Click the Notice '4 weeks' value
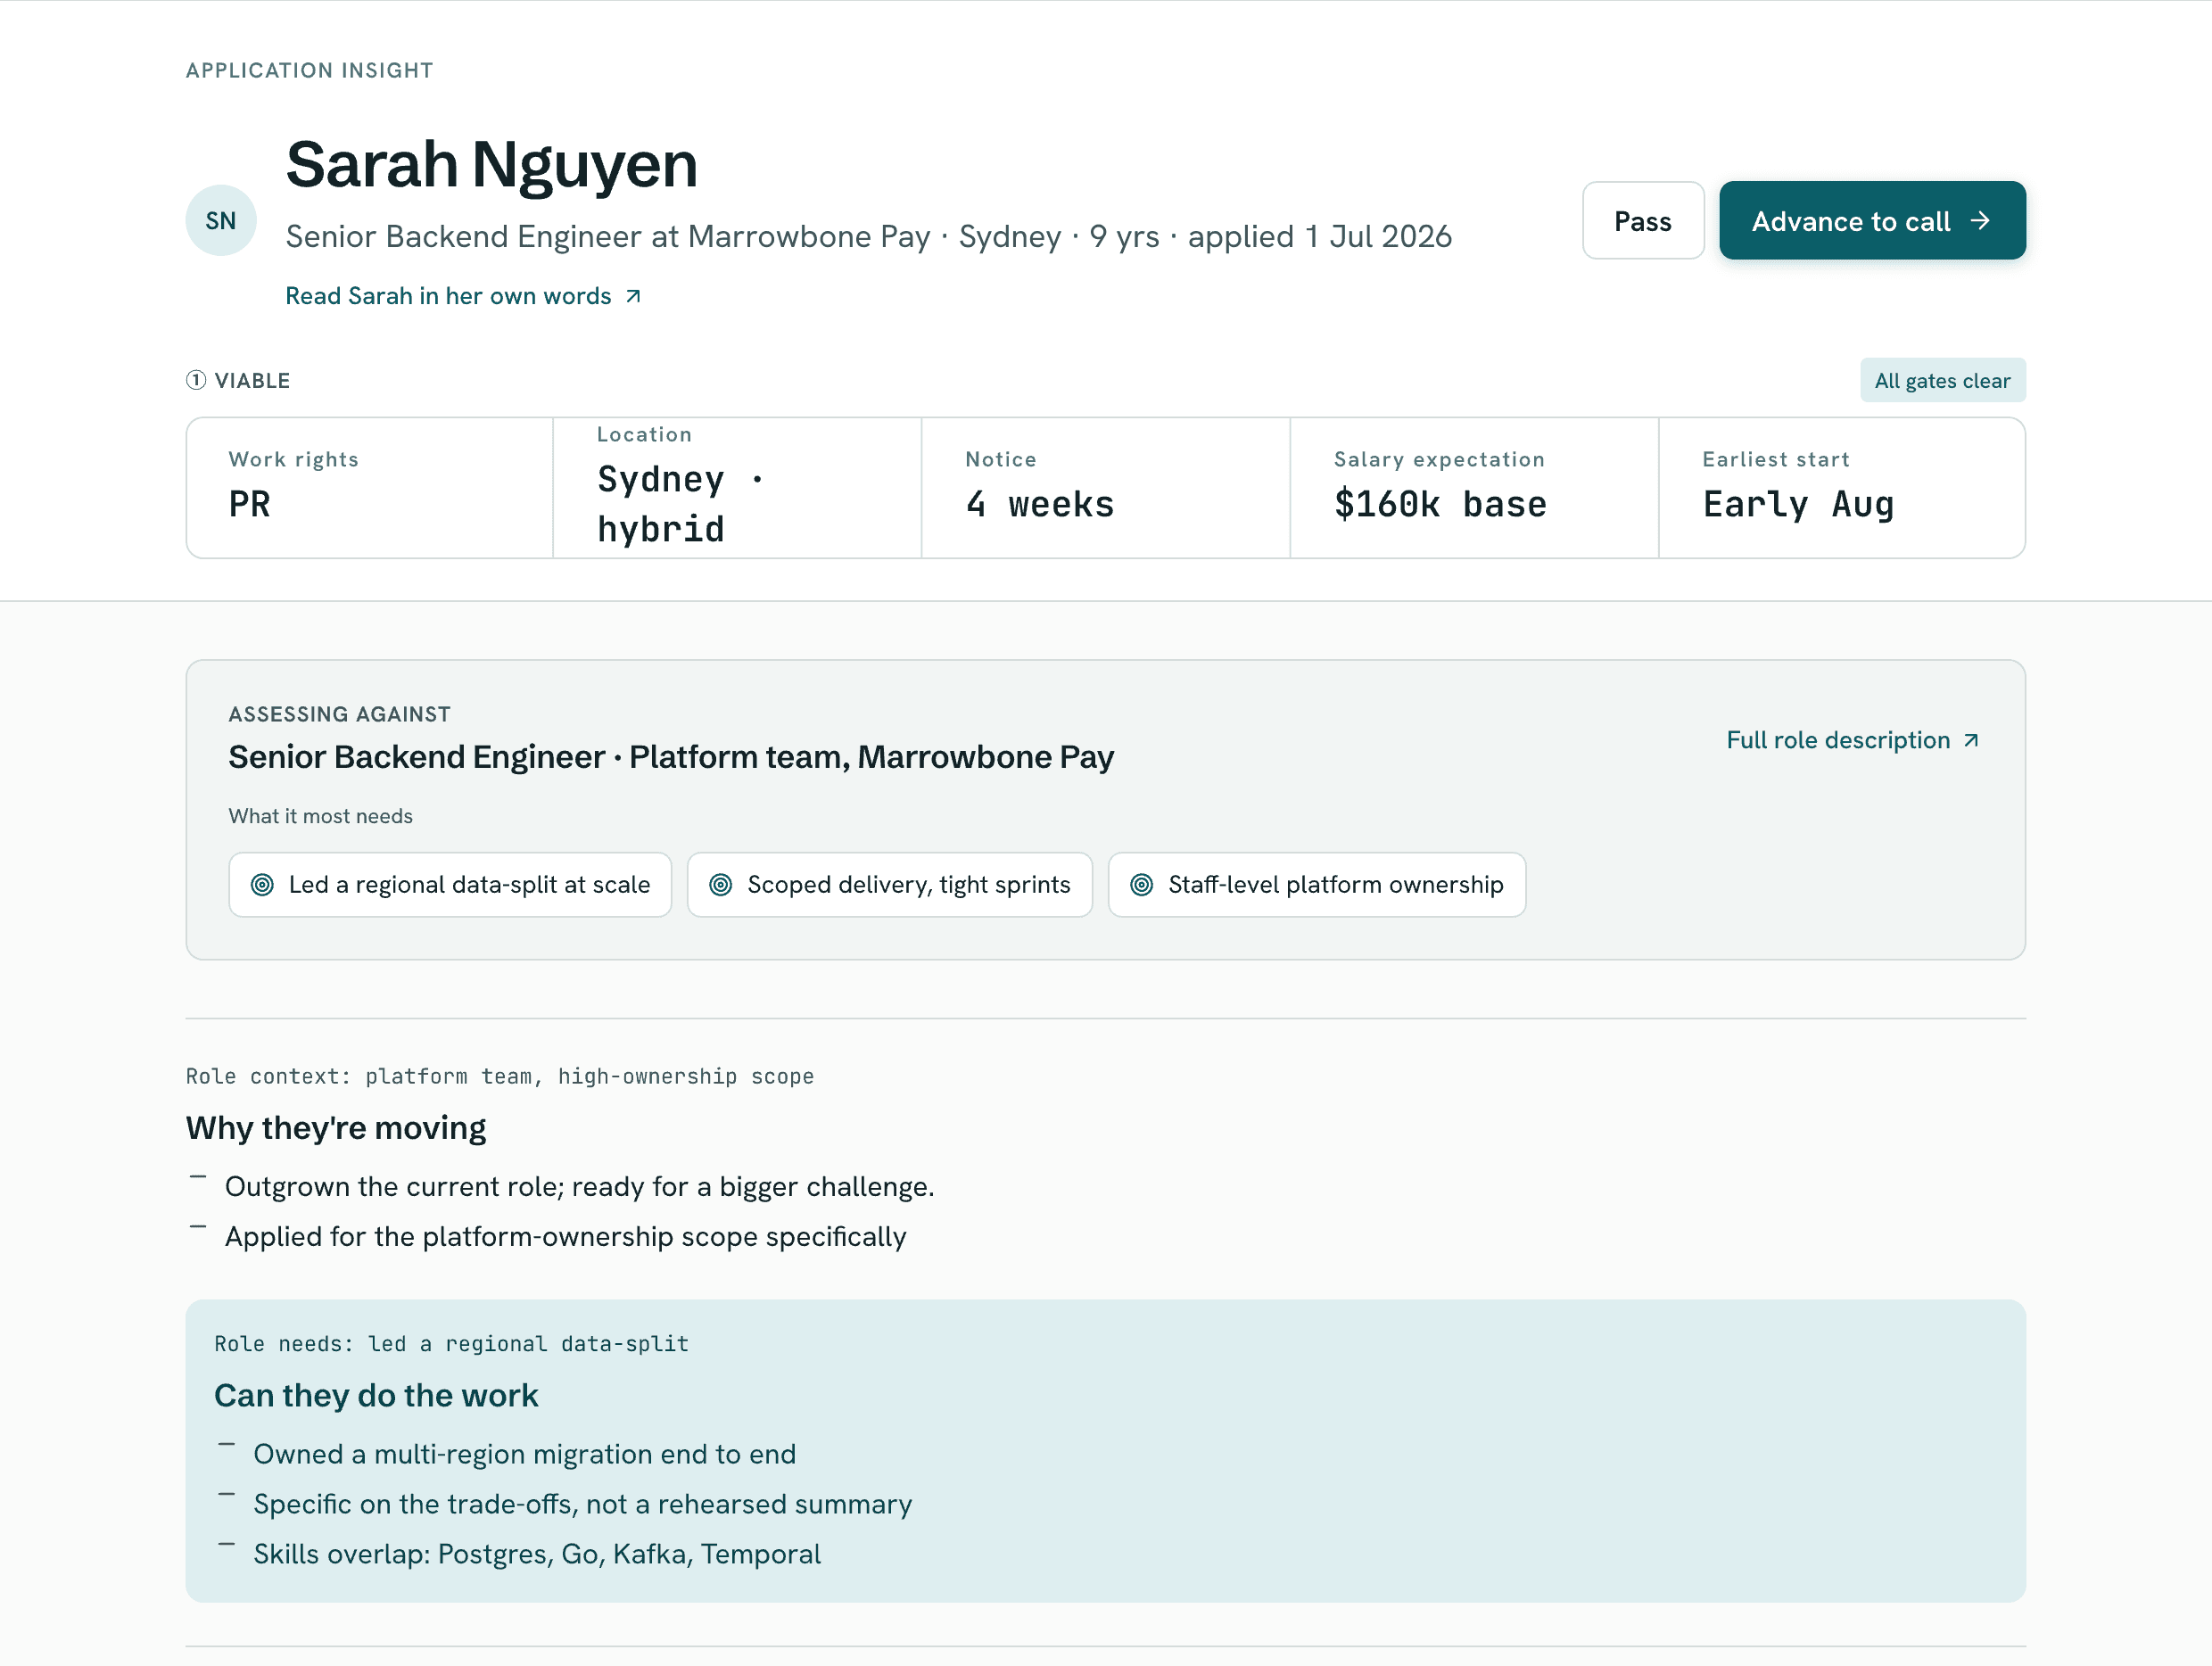2212x1666 pixels. [x=1040, y=505]
